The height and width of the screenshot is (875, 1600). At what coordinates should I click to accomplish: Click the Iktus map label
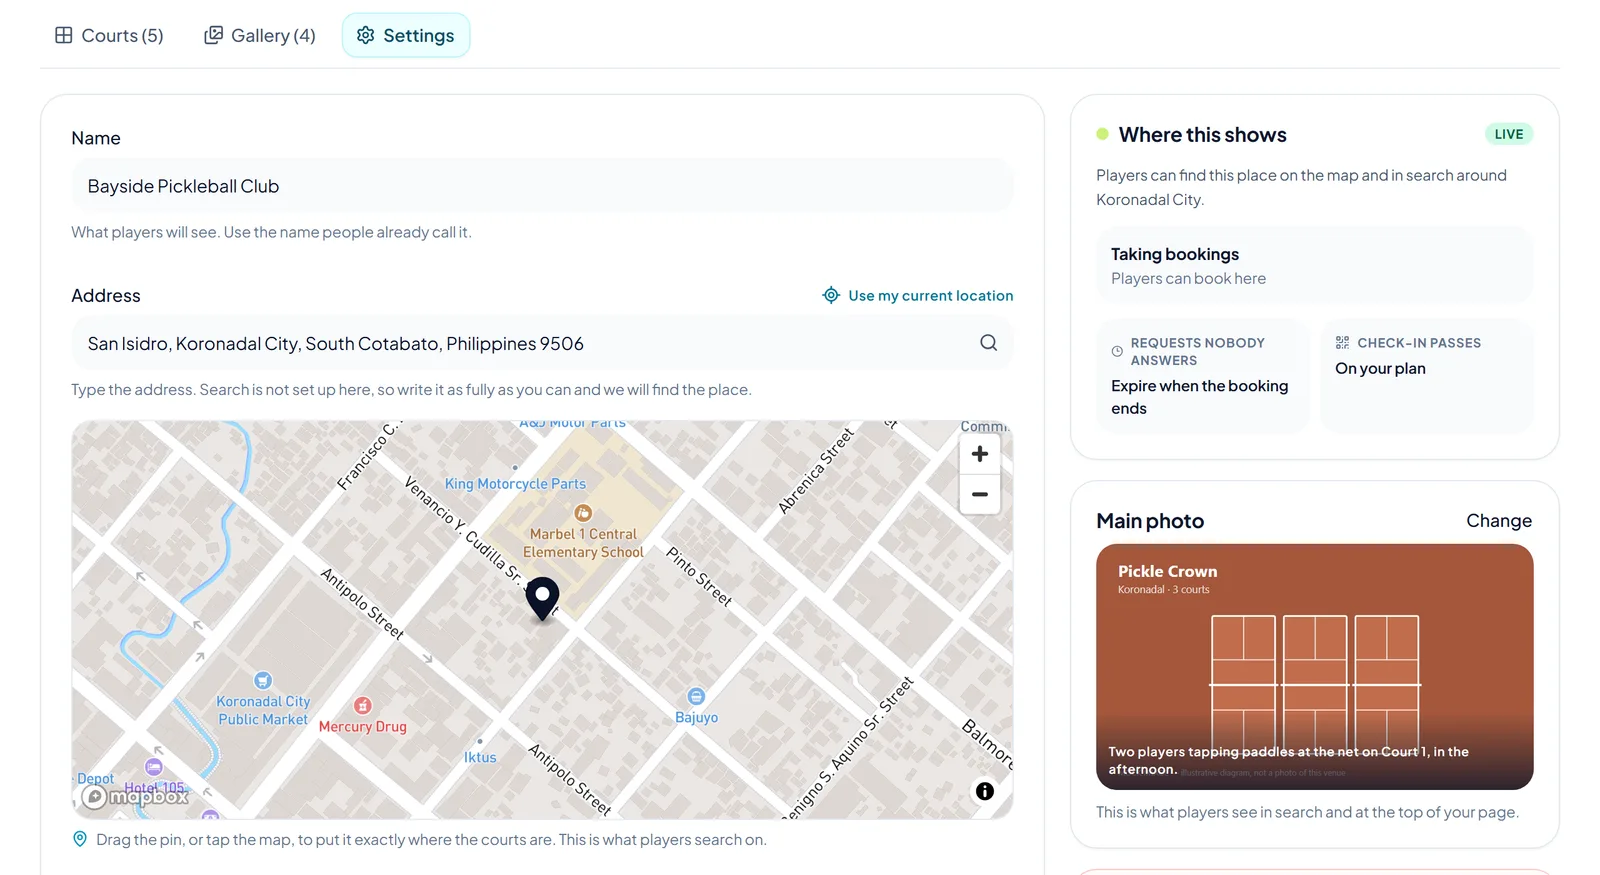[x=480, y=758]
